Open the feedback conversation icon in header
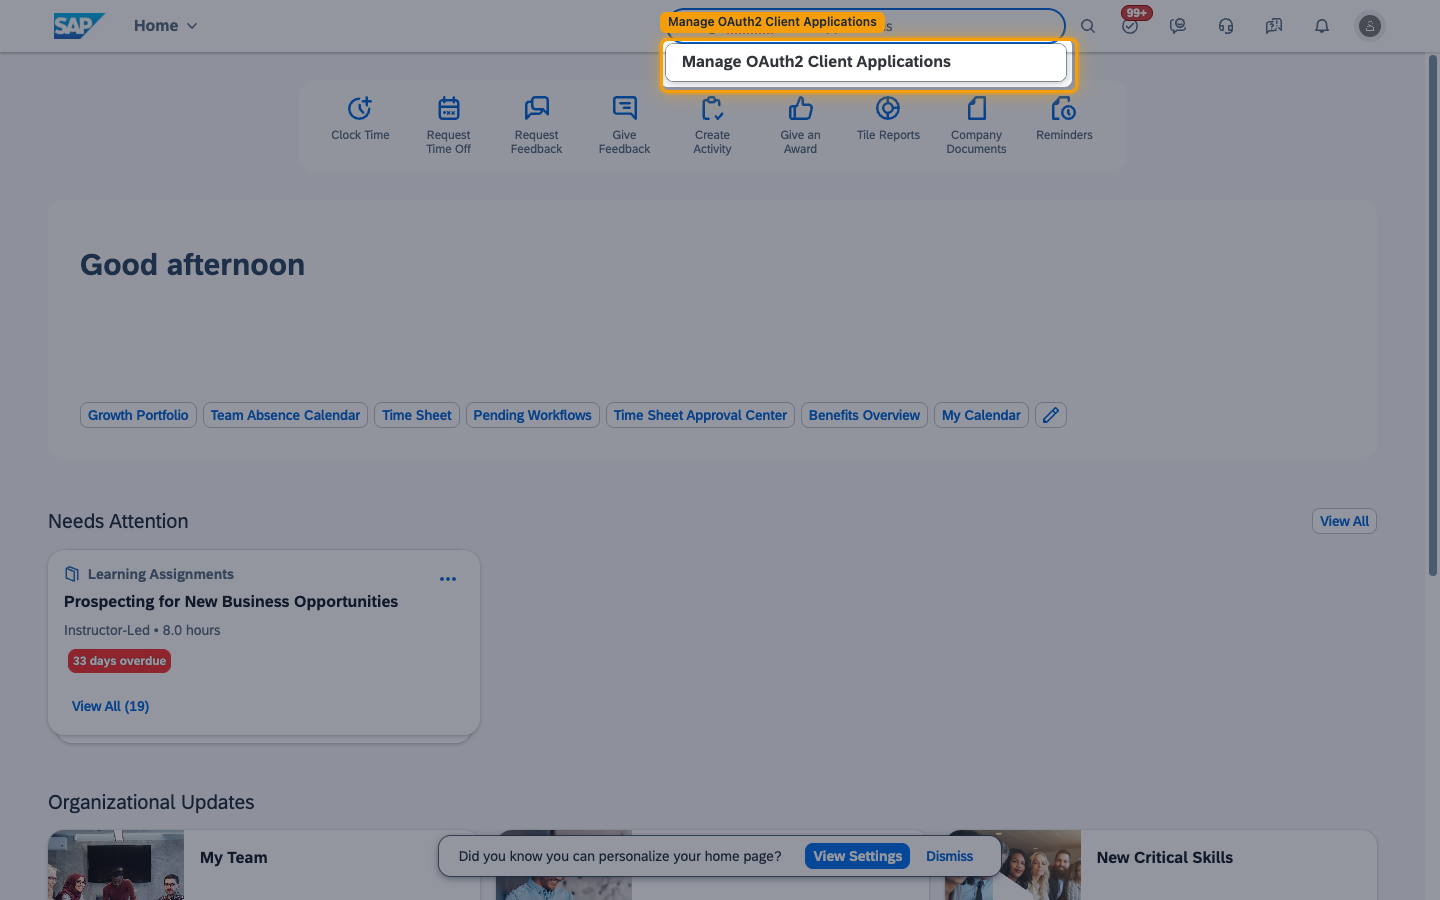1440x900 pixels. (1274, 26)
